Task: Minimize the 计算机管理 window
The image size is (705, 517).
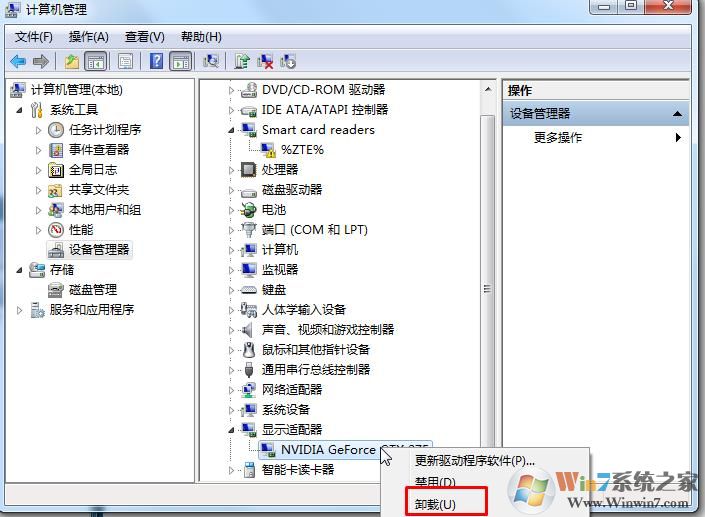Action: pyautogui.click(x=605, y=6)
